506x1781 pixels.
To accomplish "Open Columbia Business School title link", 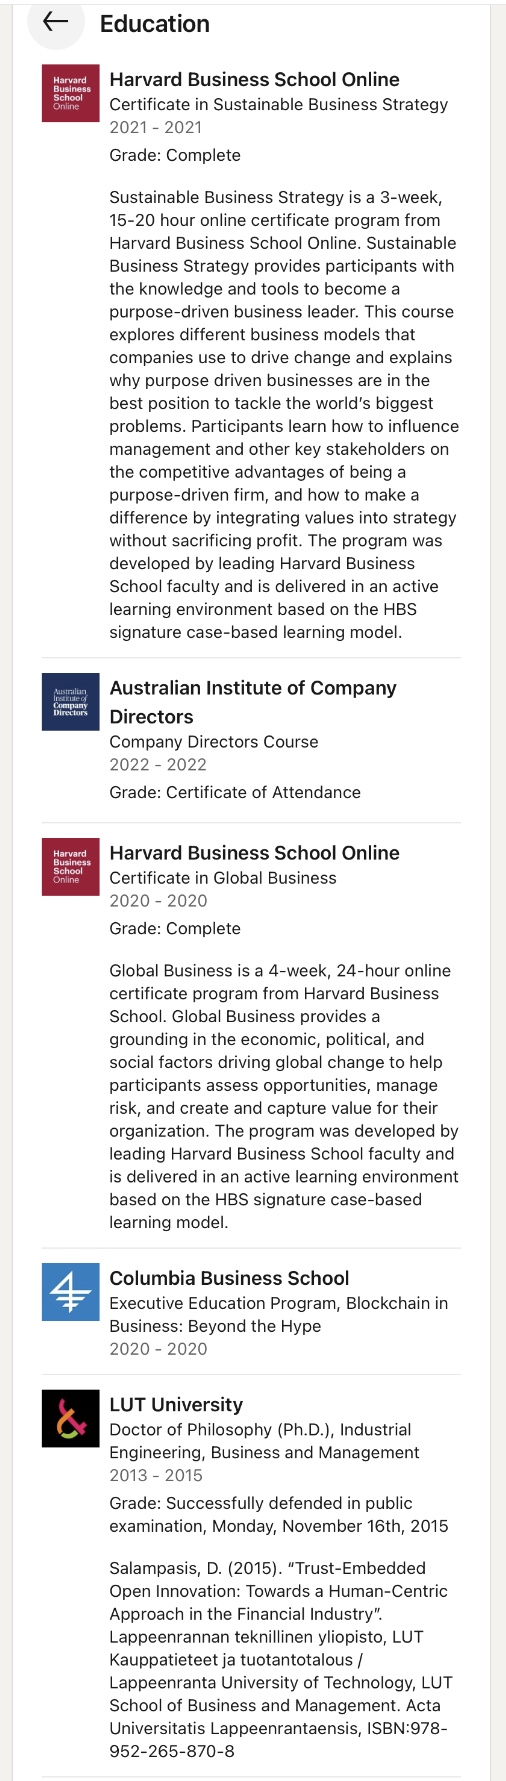I will [229, 1278].
